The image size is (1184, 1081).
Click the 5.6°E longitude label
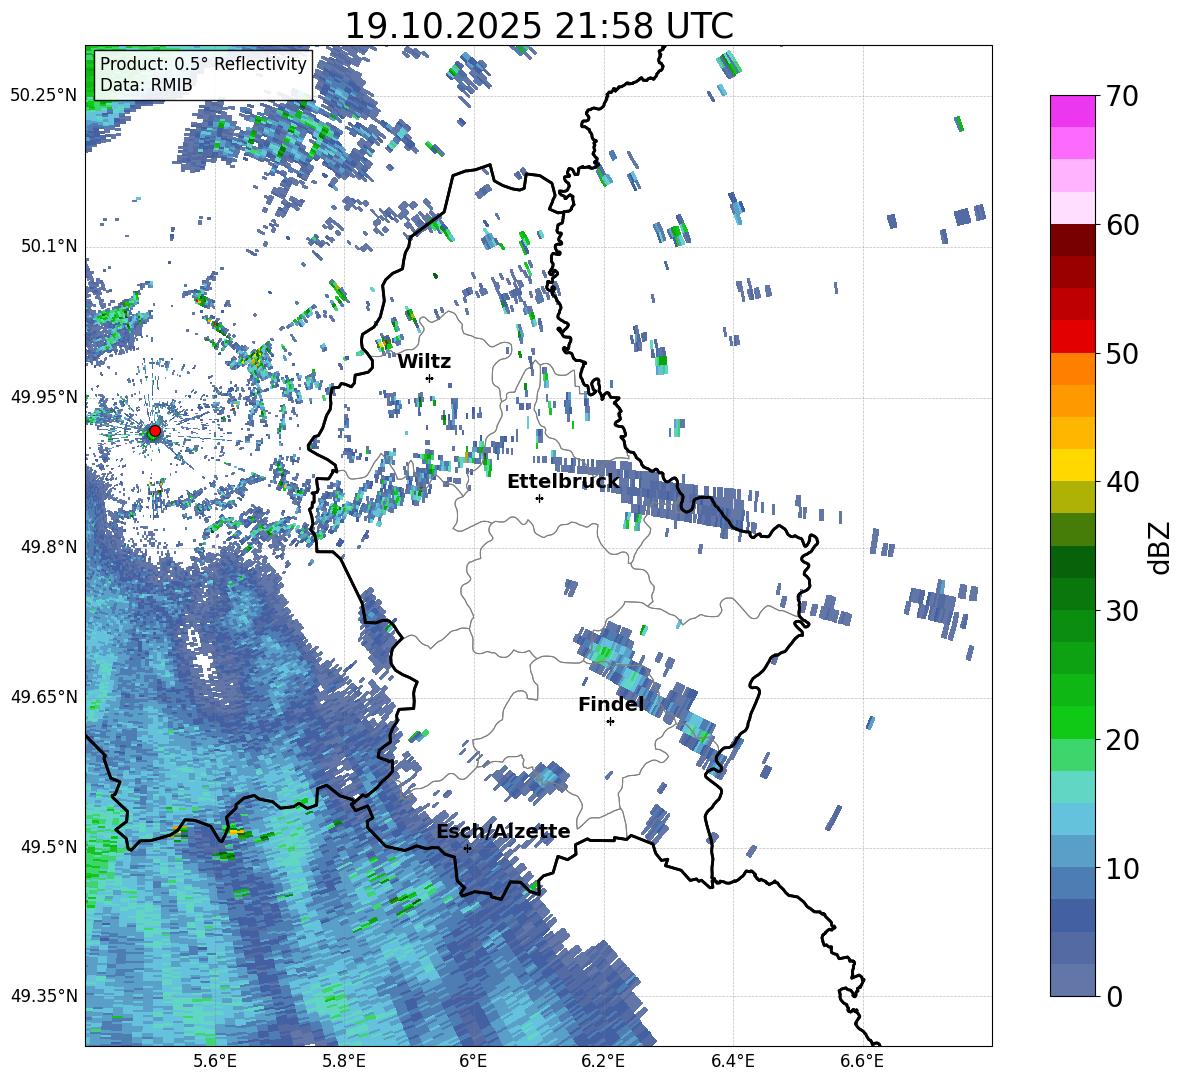click(x=215, y=1061)
